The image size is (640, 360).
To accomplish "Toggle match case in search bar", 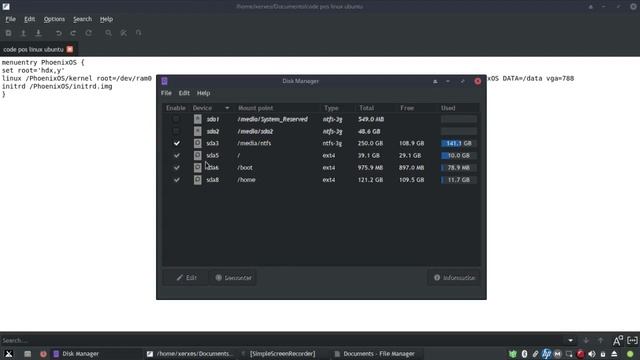I will tap(618, 340).
